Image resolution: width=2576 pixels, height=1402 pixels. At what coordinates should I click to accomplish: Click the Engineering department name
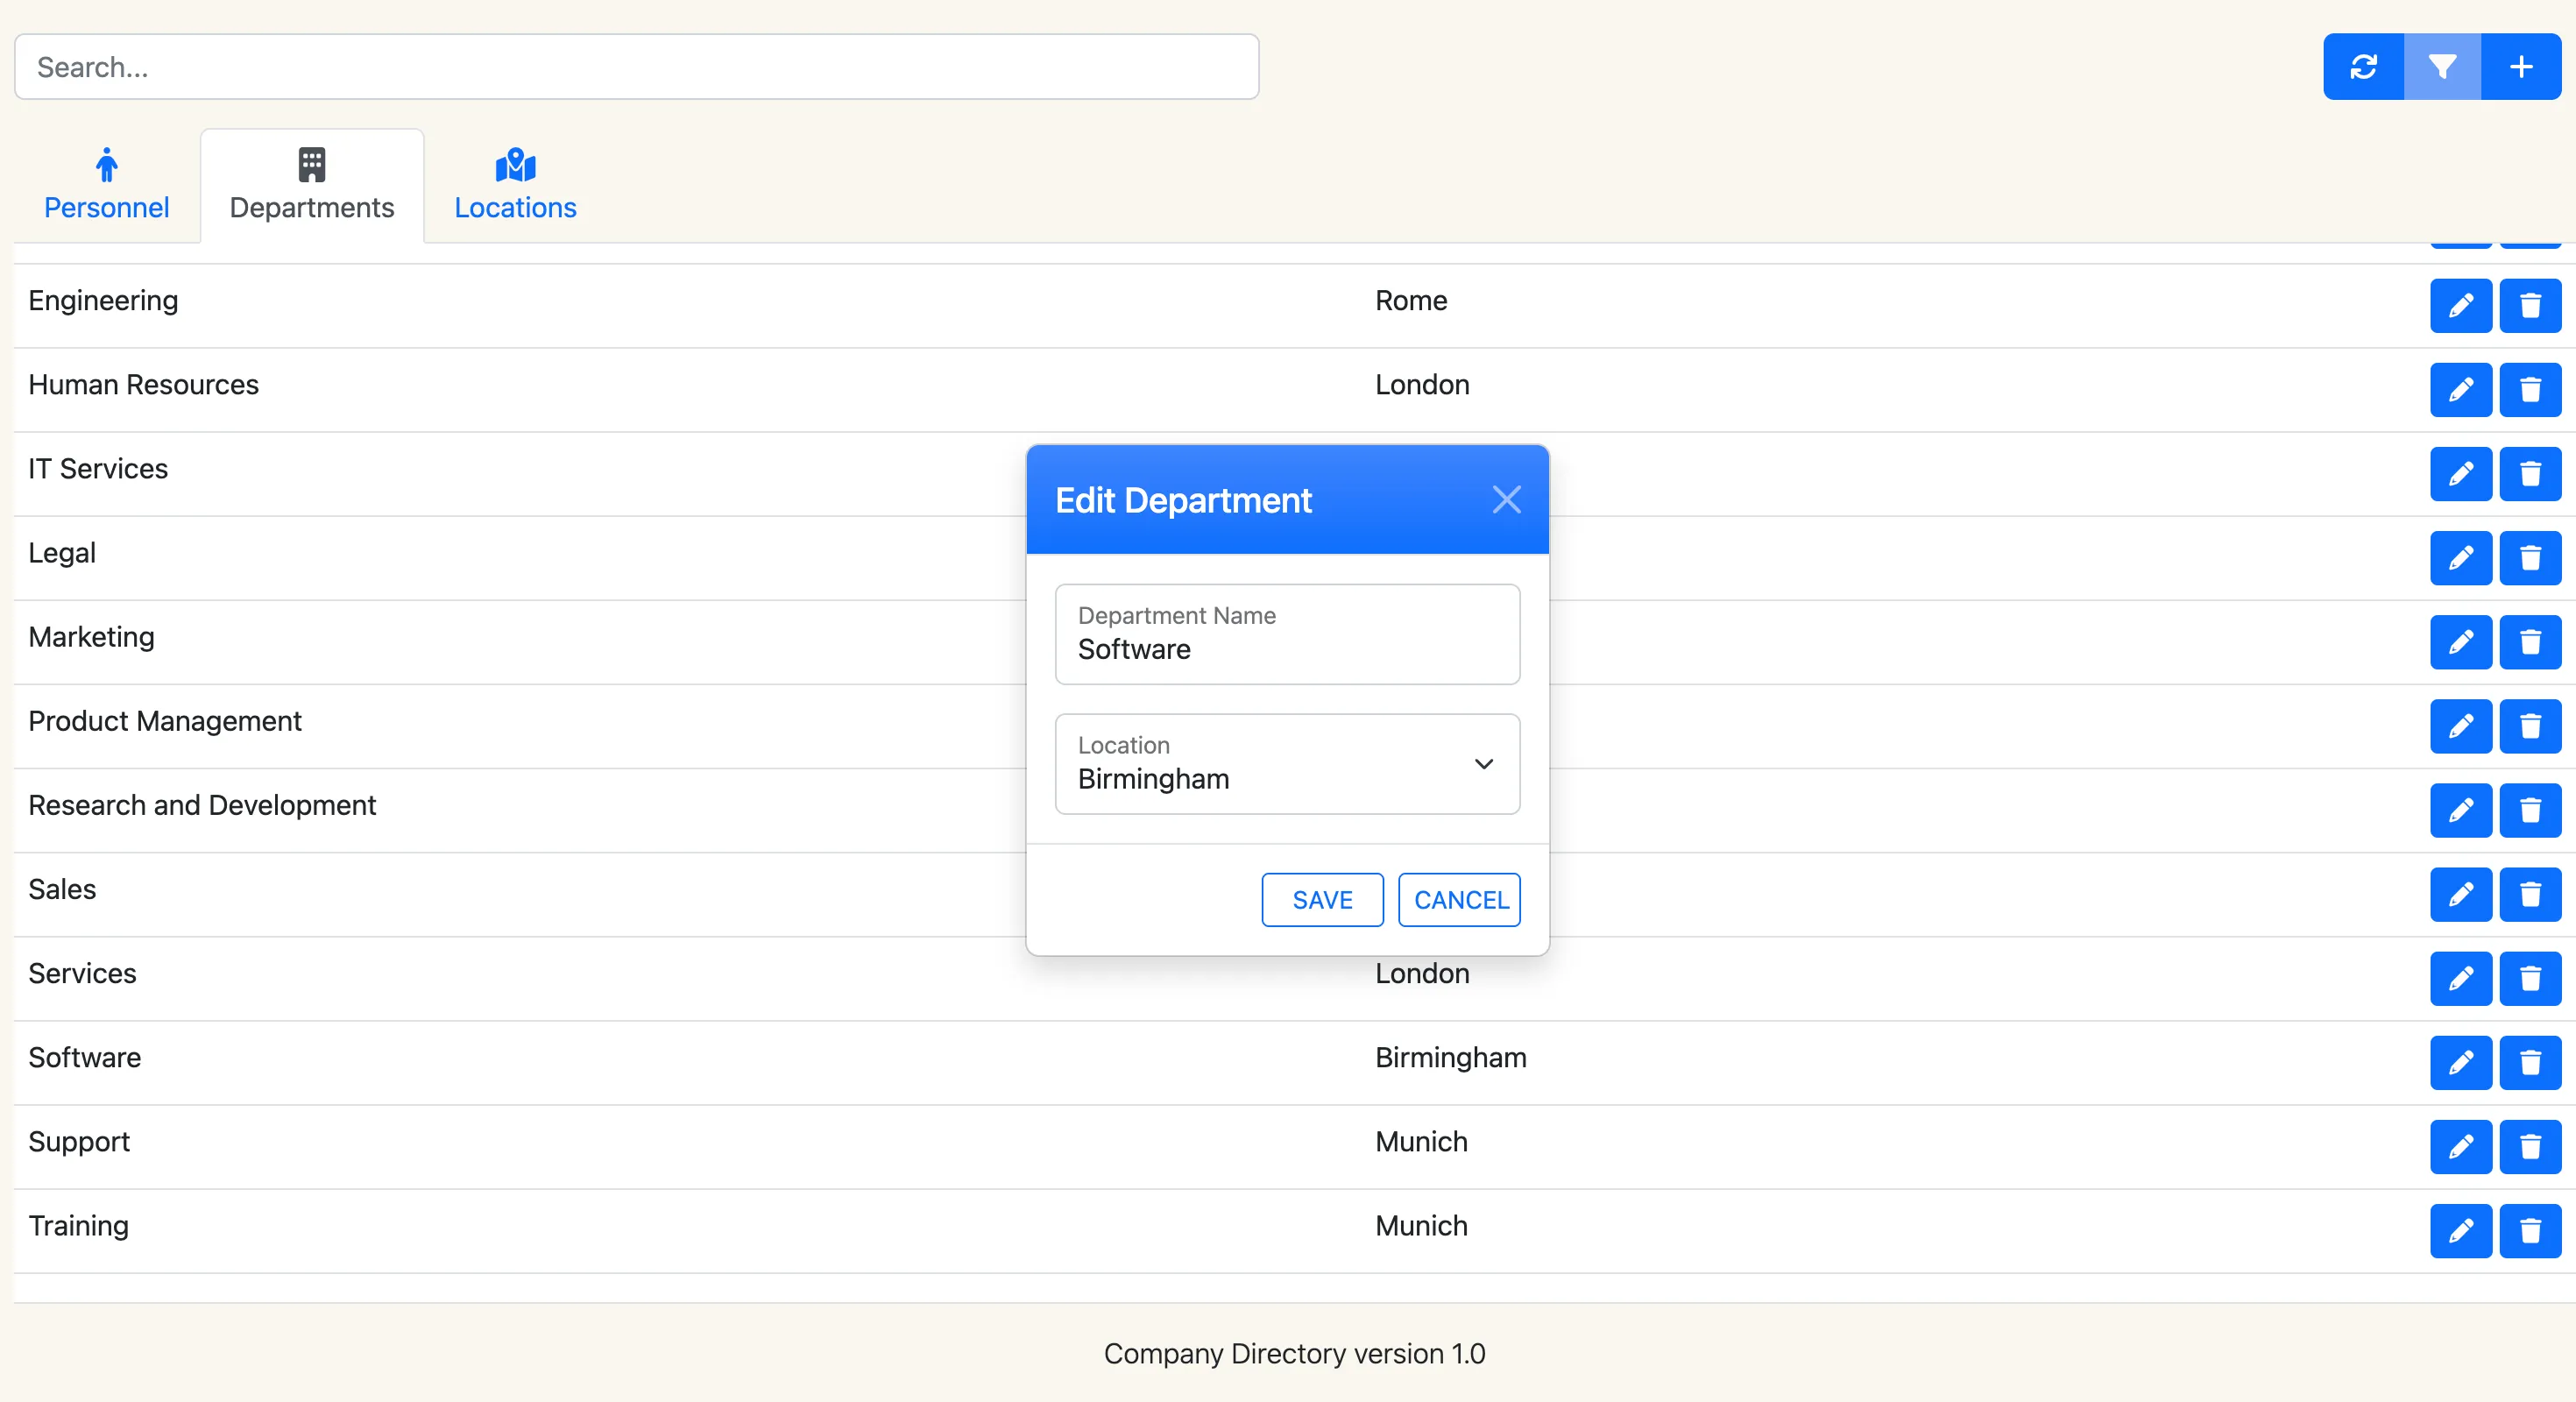pyautogui.click(x=103, y=301)
